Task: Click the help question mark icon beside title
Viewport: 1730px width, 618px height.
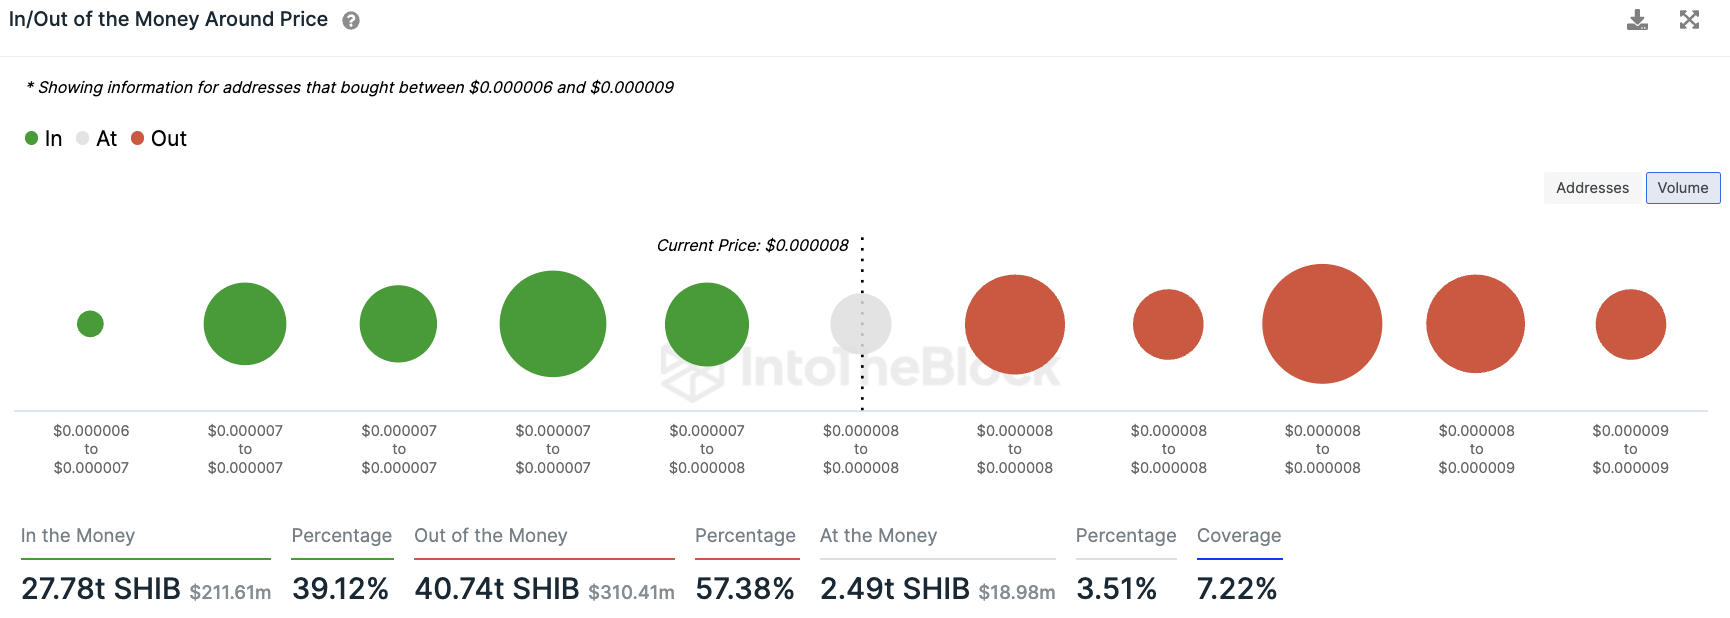Action: pyautogui.click(x=351, y=21)
